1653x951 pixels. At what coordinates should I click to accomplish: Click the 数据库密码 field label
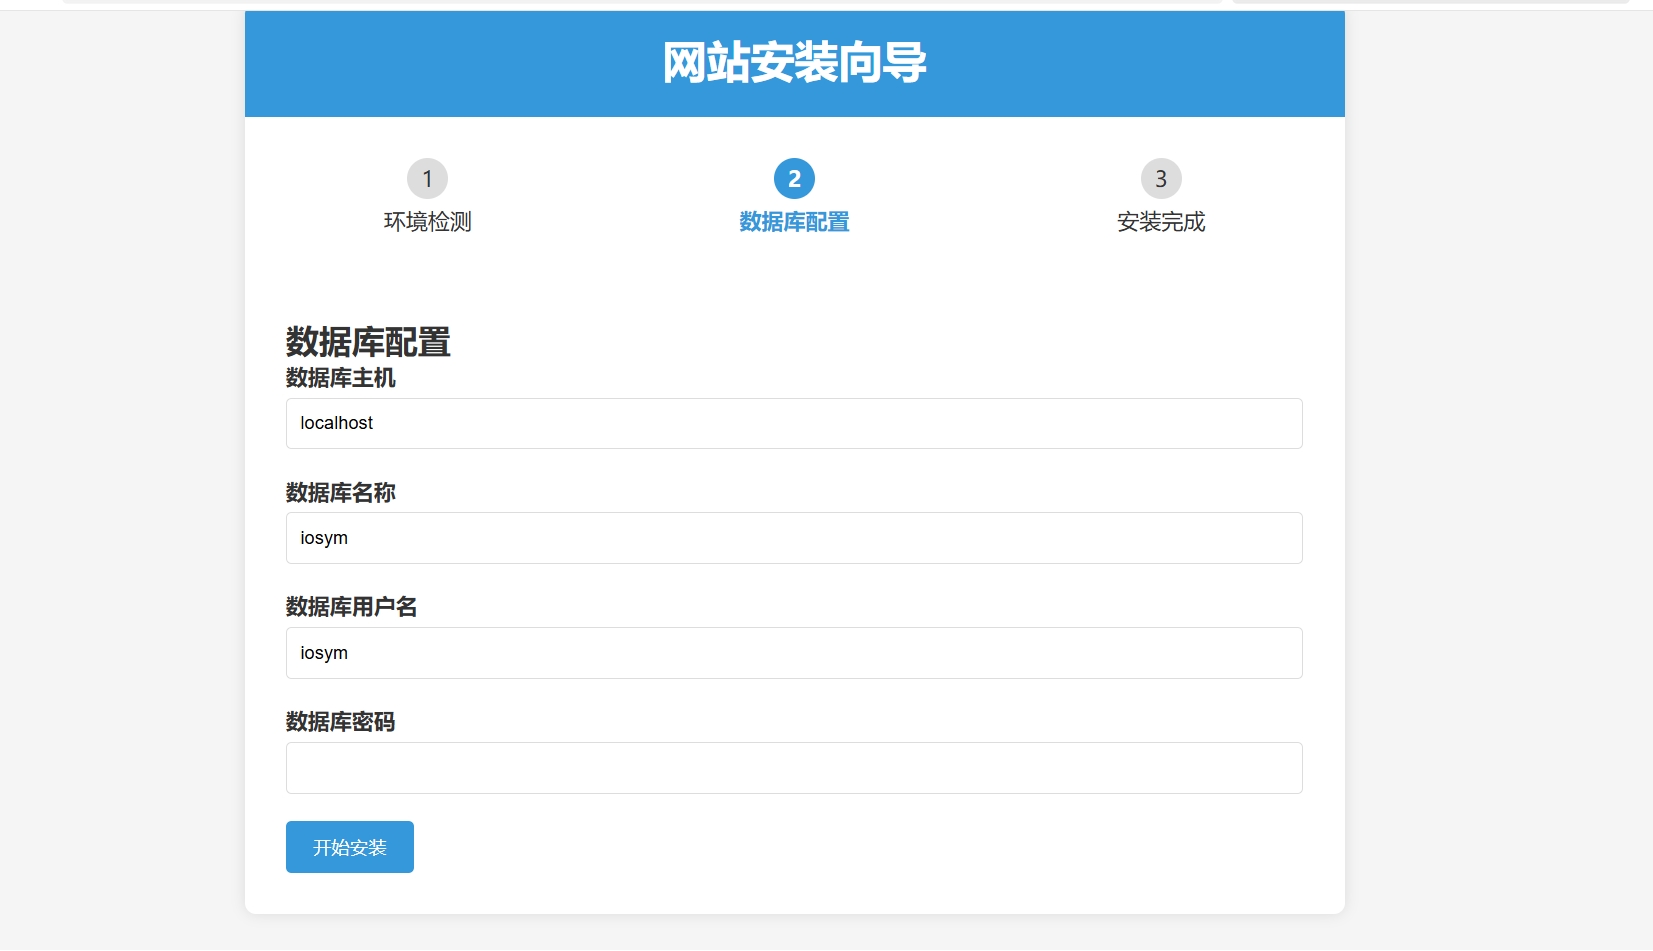click(339, 722)
